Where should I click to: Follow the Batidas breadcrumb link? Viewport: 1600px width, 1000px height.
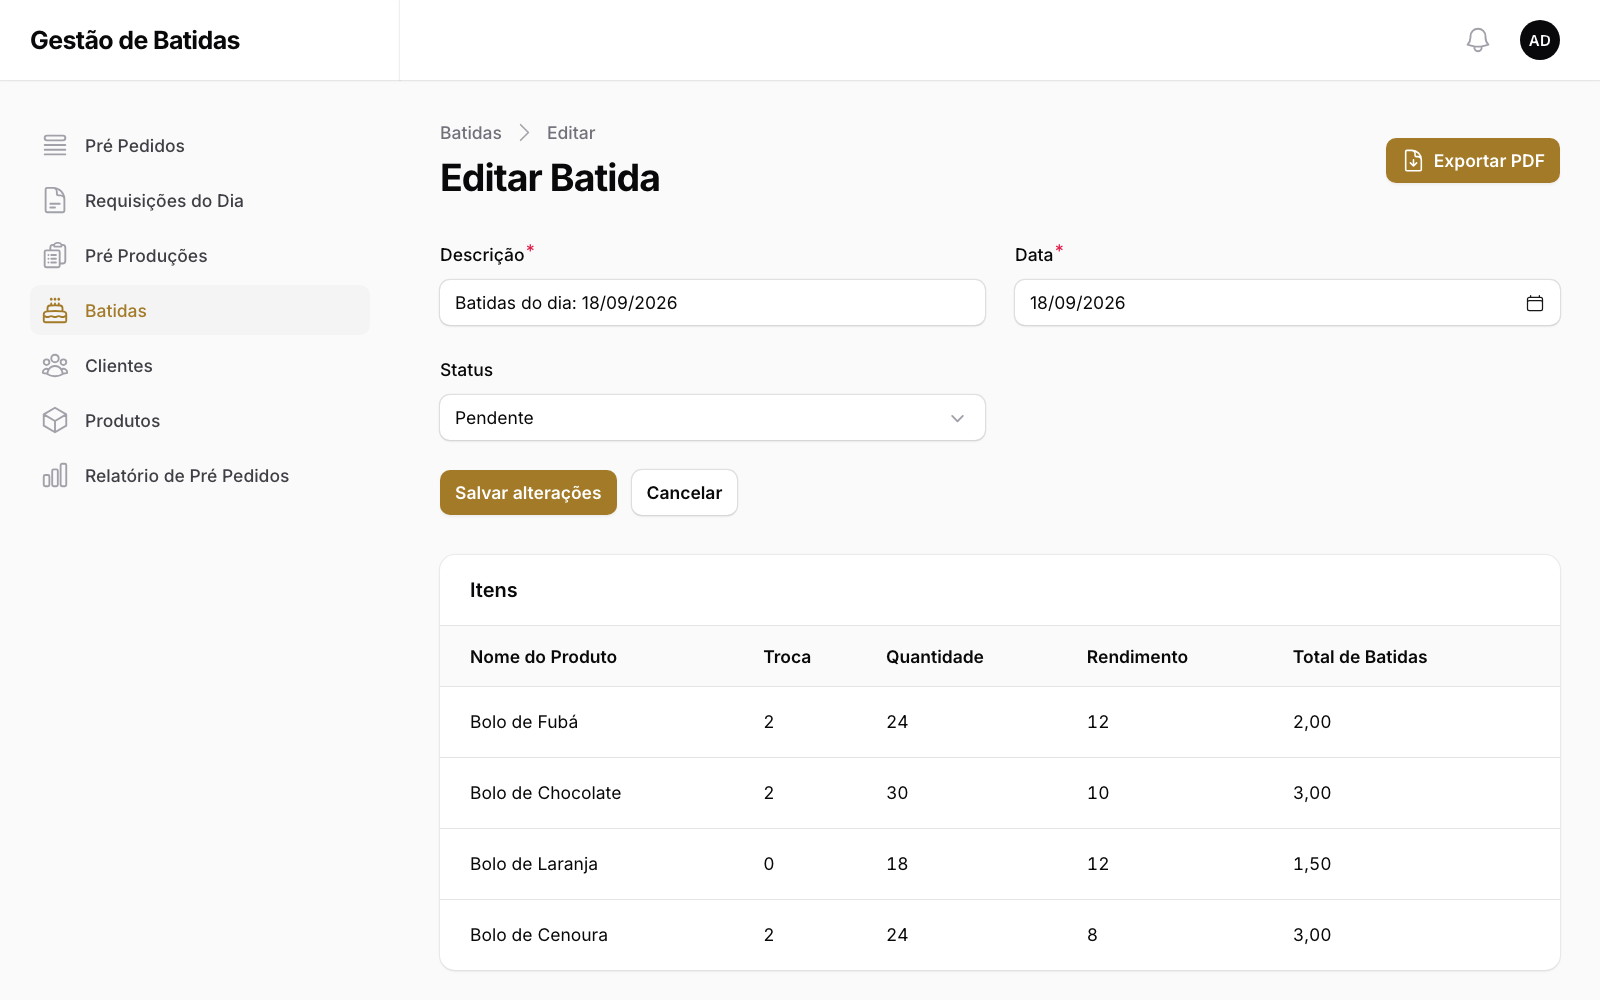471,133
